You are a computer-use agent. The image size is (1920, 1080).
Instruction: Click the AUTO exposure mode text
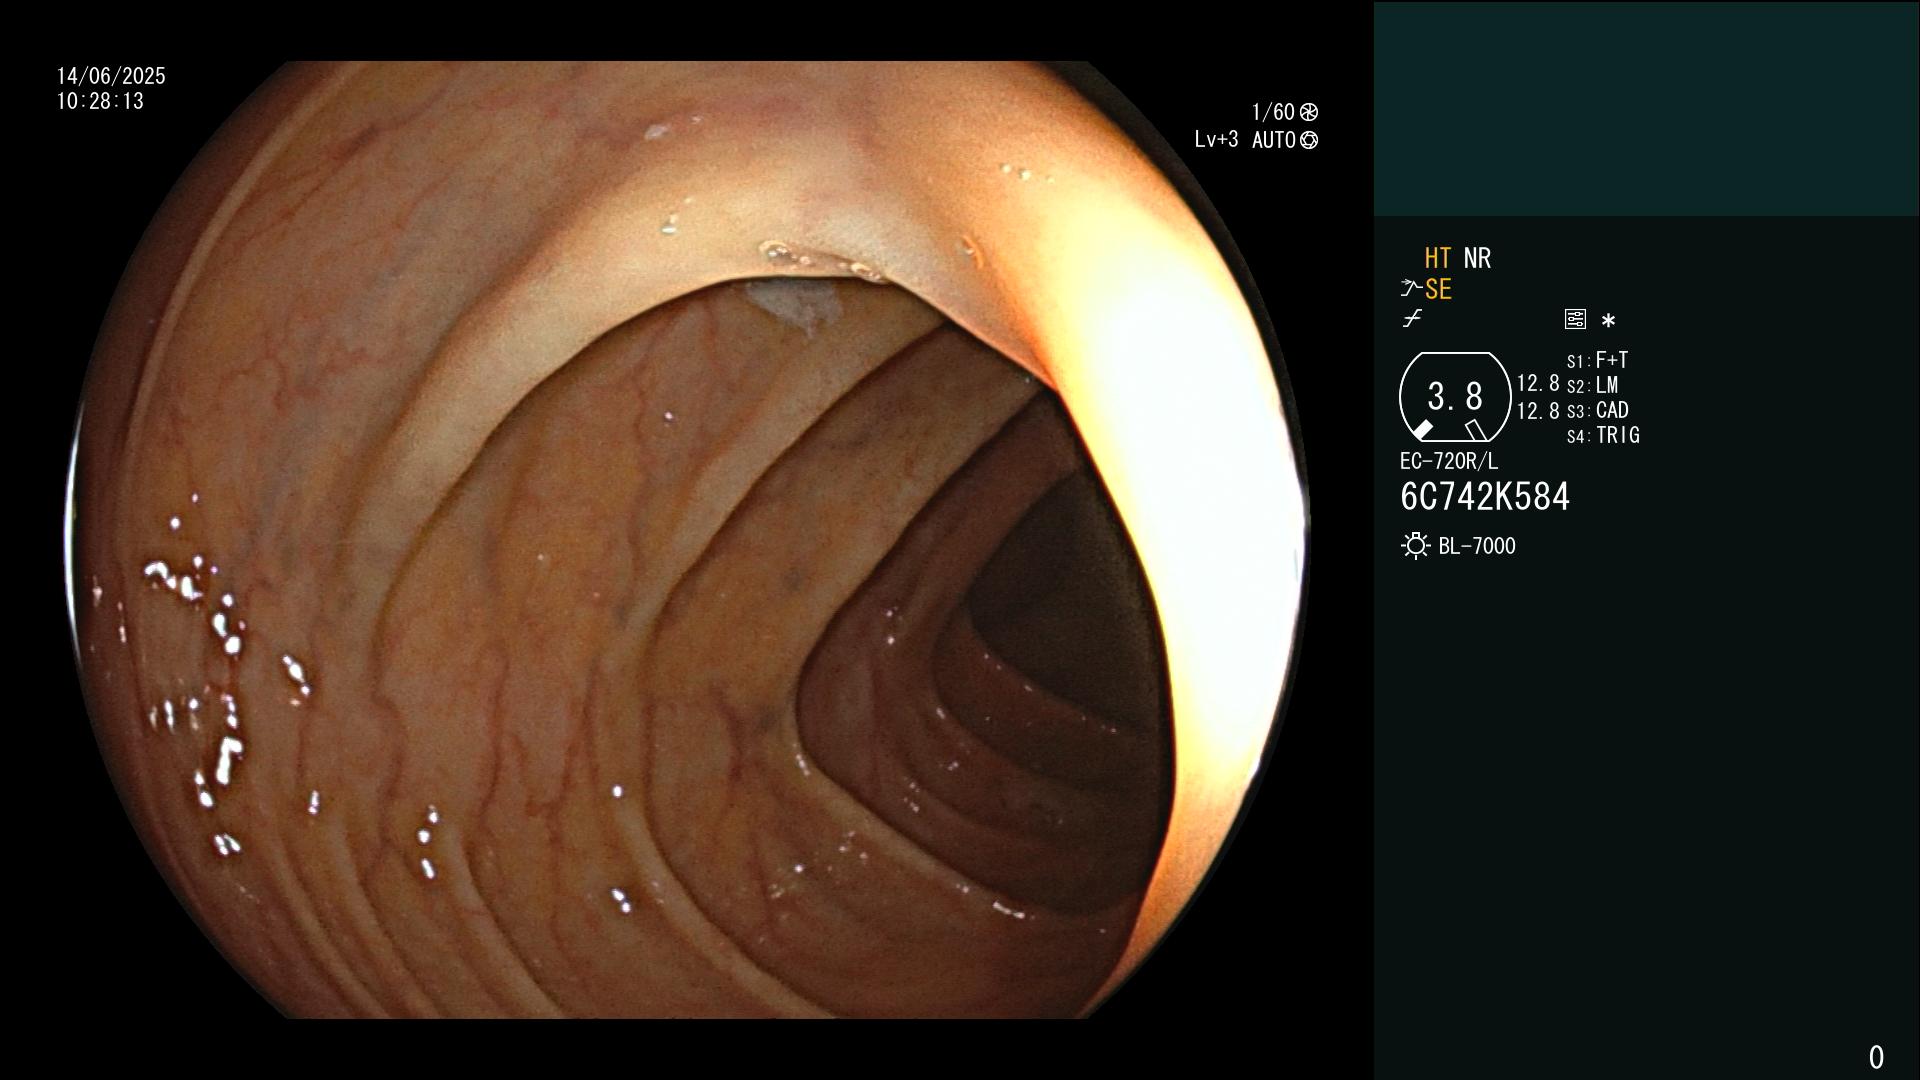pyautogui.click(x=1274, y=140)
